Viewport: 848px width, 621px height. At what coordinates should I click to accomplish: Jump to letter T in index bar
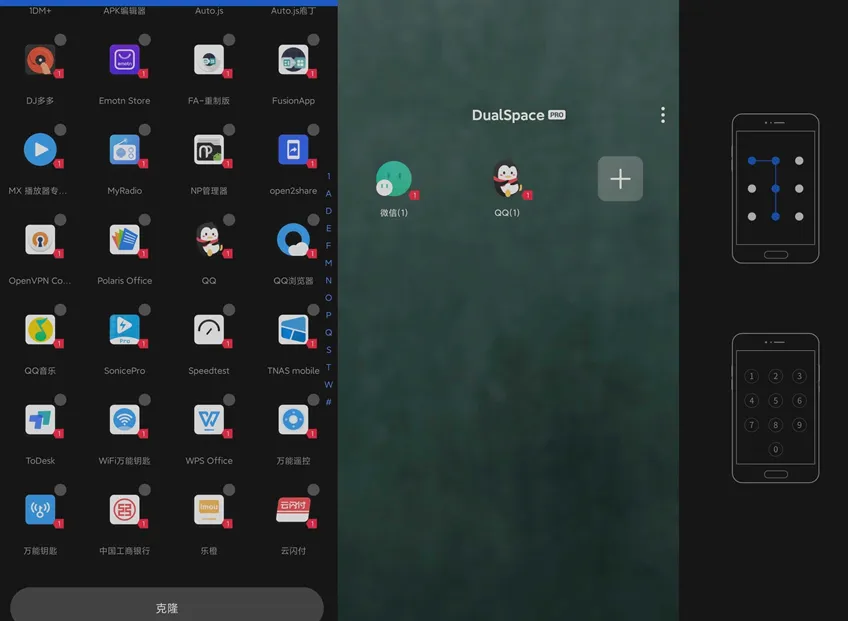tap(328, 367)
